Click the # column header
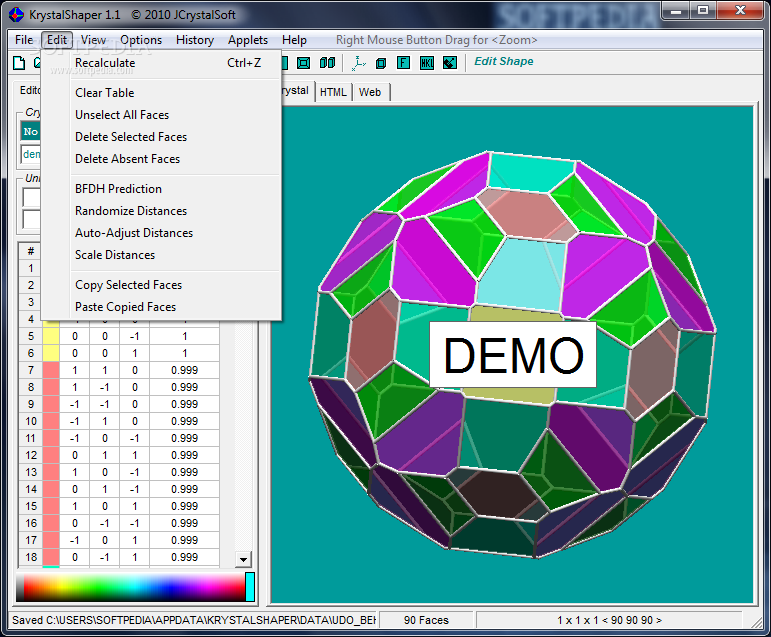771x637 pixels. (x=31, y=251)
